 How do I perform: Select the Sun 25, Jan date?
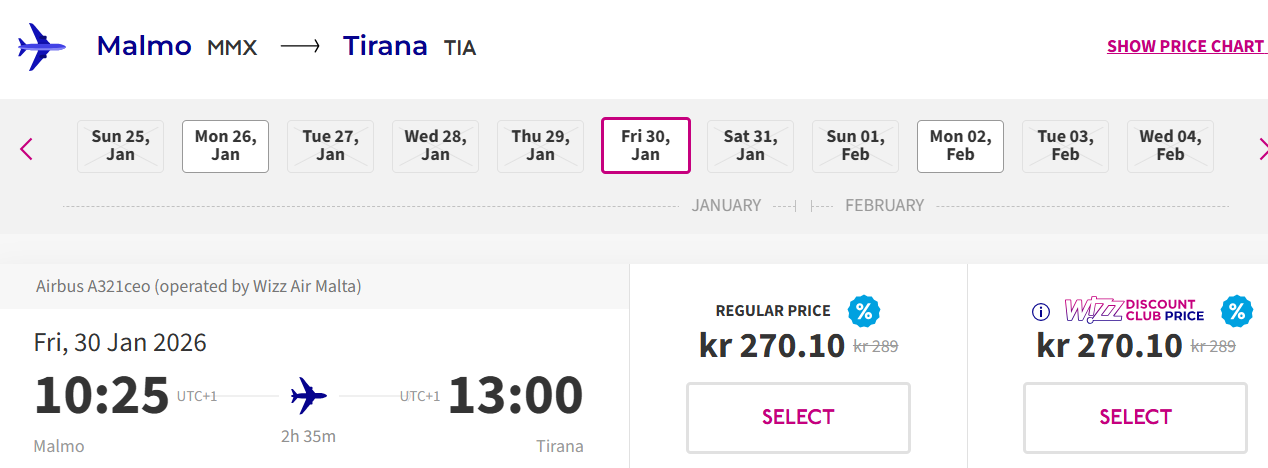click(120, 146)
